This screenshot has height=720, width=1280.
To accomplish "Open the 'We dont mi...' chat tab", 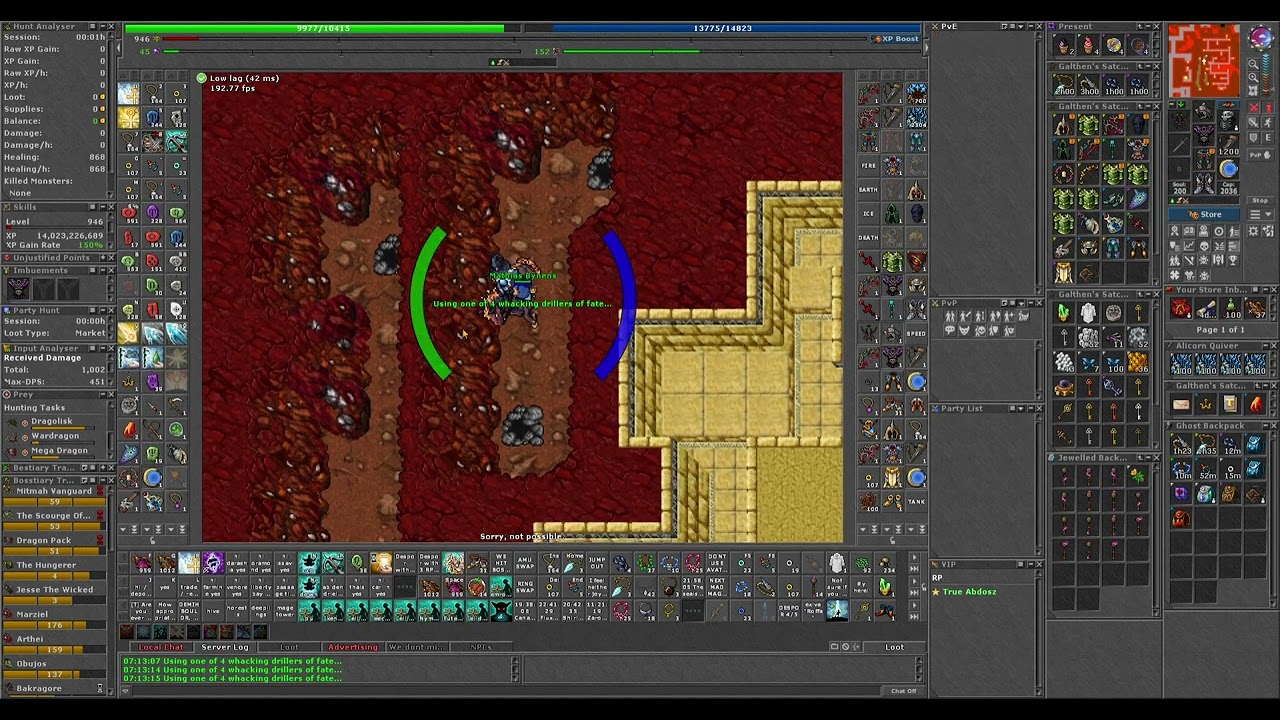I will [417, 647].
